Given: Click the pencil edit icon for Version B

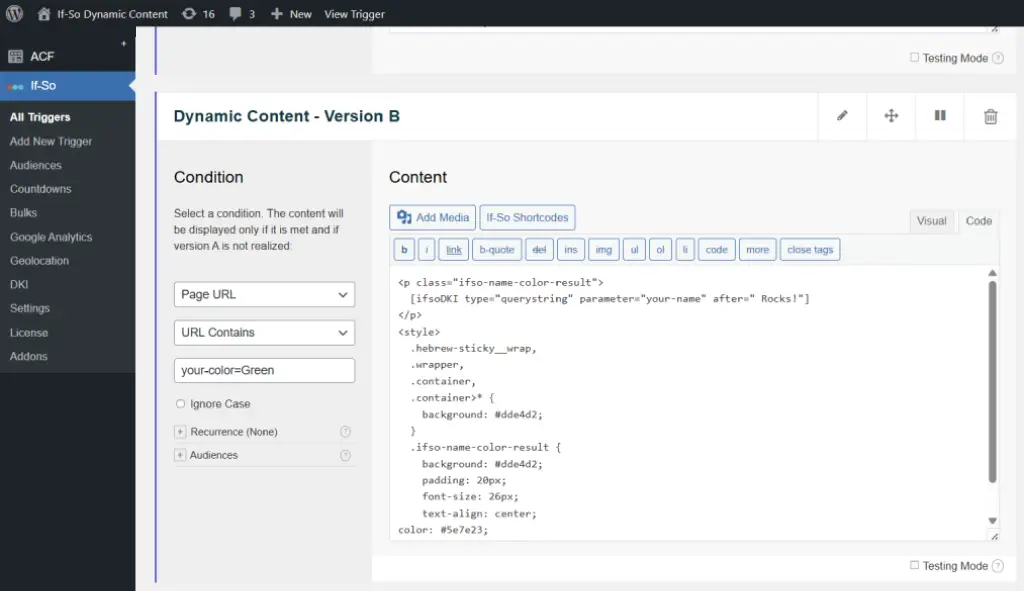Looking at the screenshot, I should pyautogui.click(x=842, y=116).
